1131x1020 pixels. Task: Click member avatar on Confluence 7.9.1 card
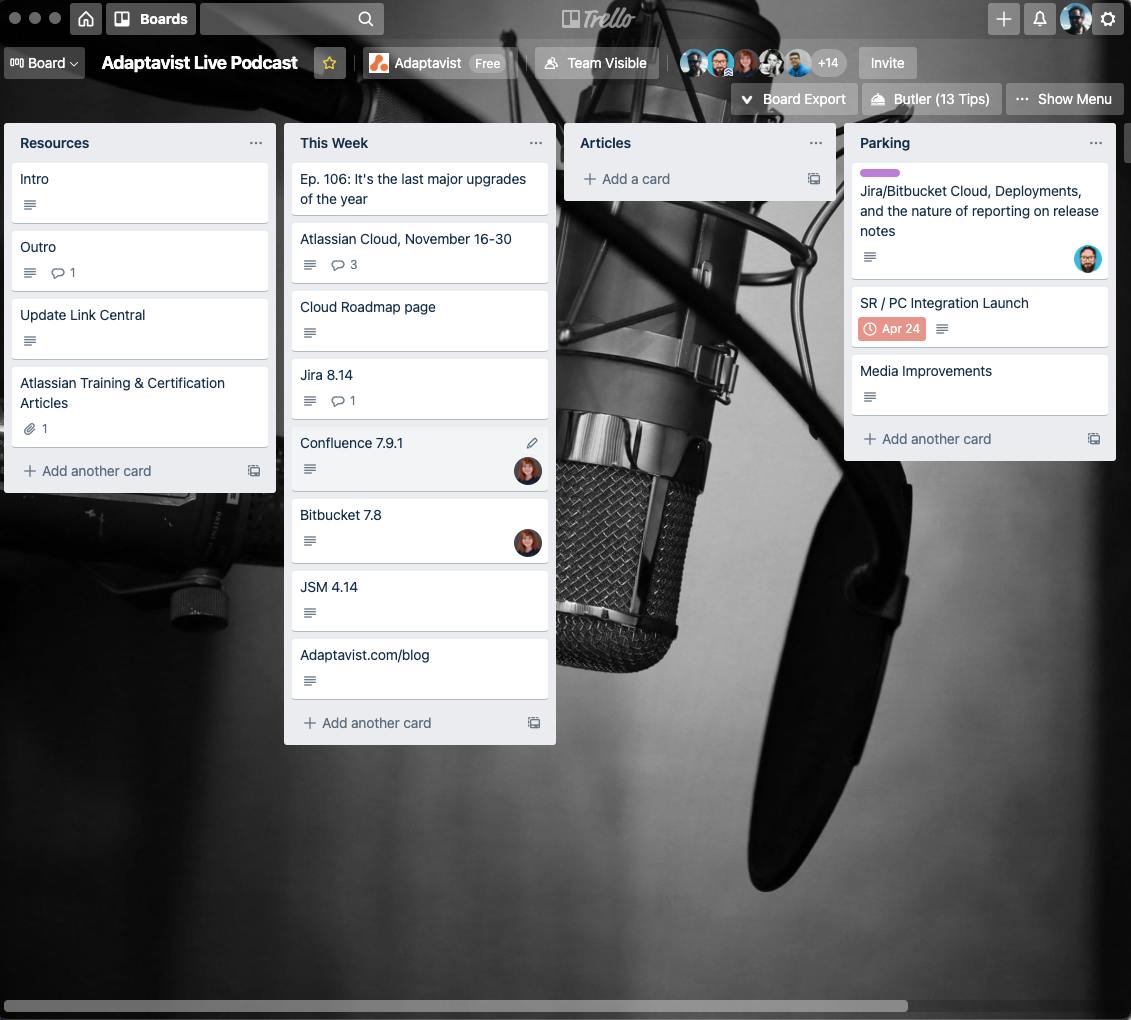[527, 471]
